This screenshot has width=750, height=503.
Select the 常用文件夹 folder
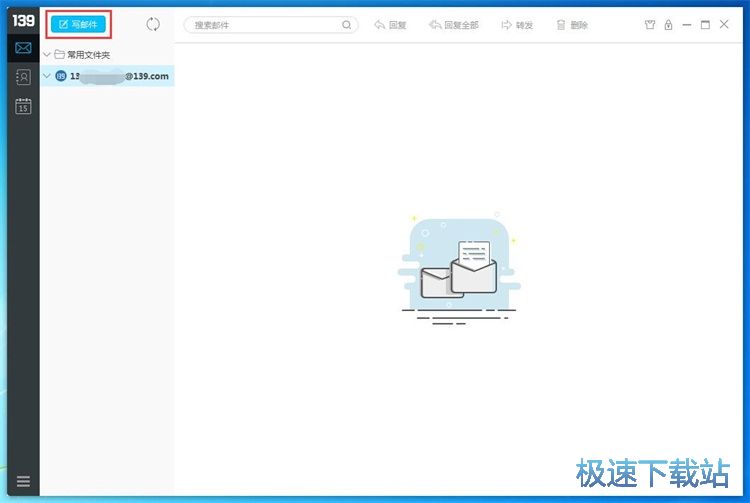pos(82,55)
